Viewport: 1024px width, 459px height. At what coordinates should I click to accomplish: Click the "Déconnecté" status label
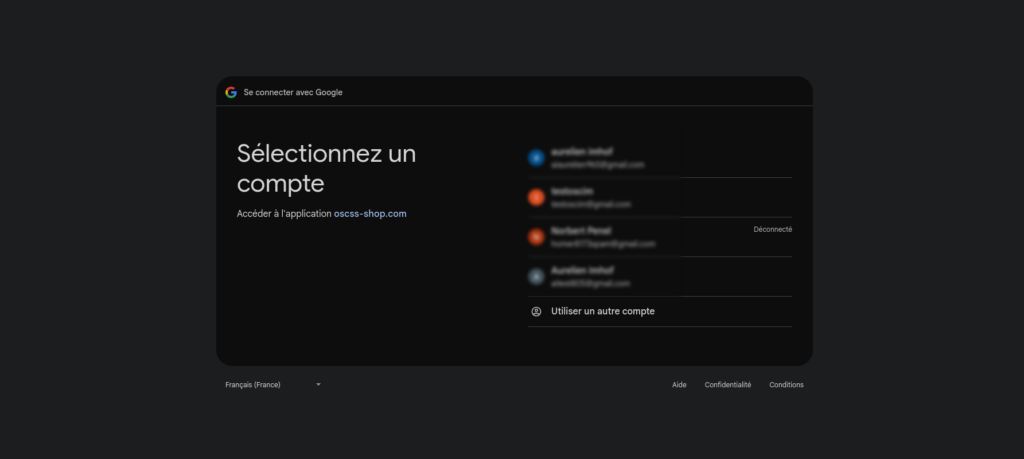click(x=772, y=230)
